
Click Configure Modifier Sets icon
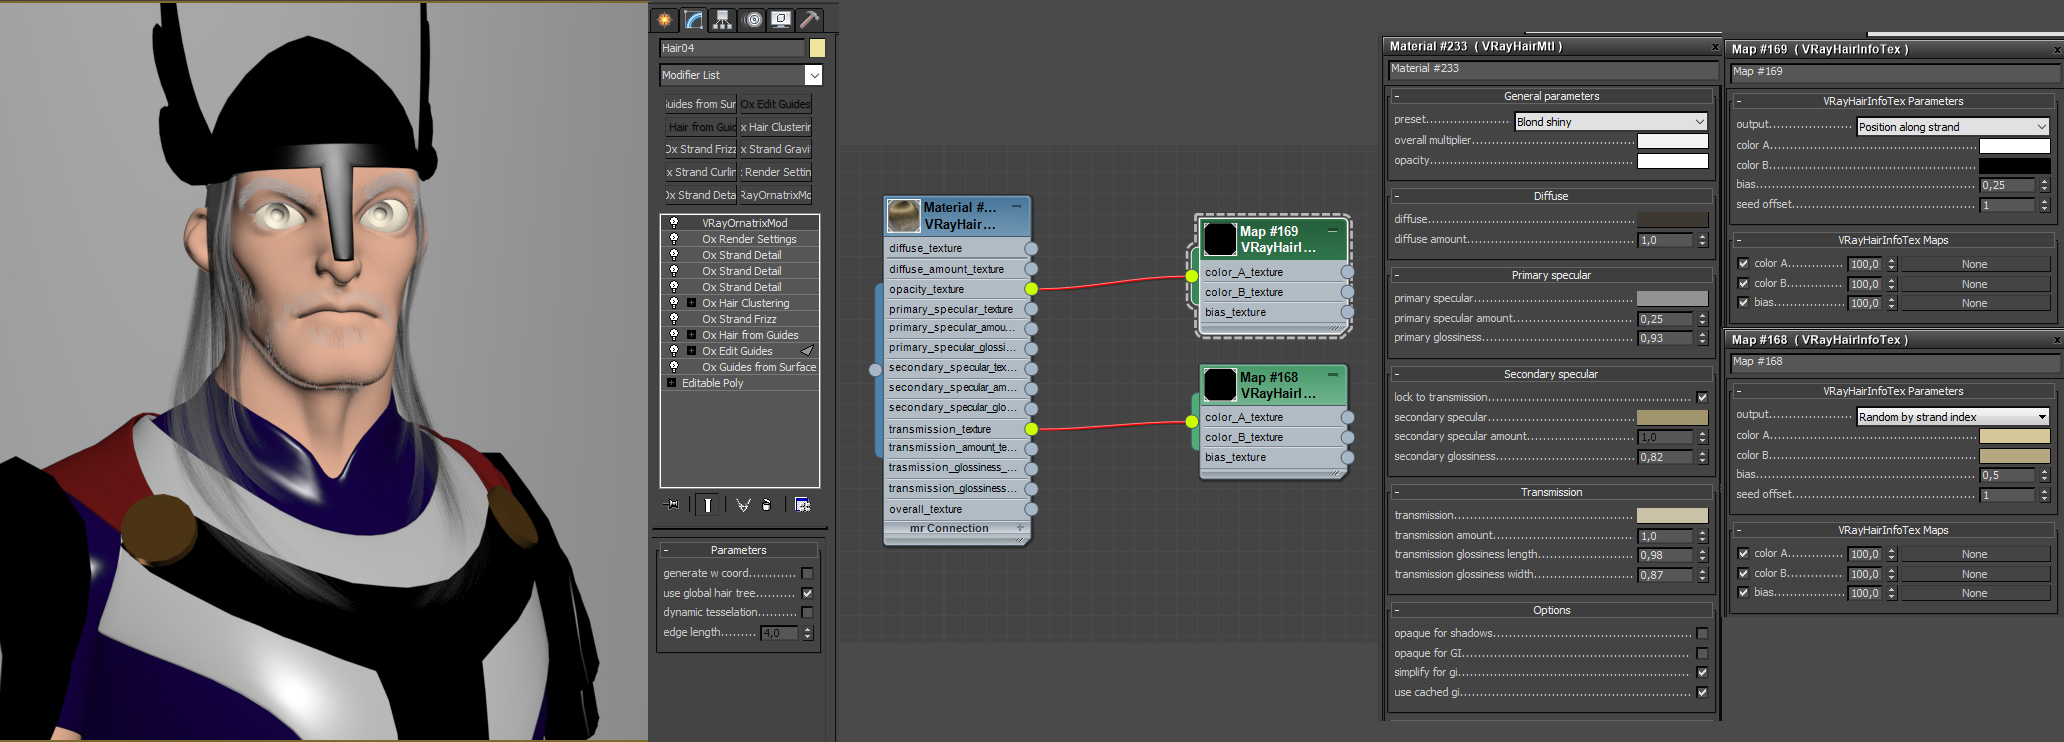click(x=802, y=505)
